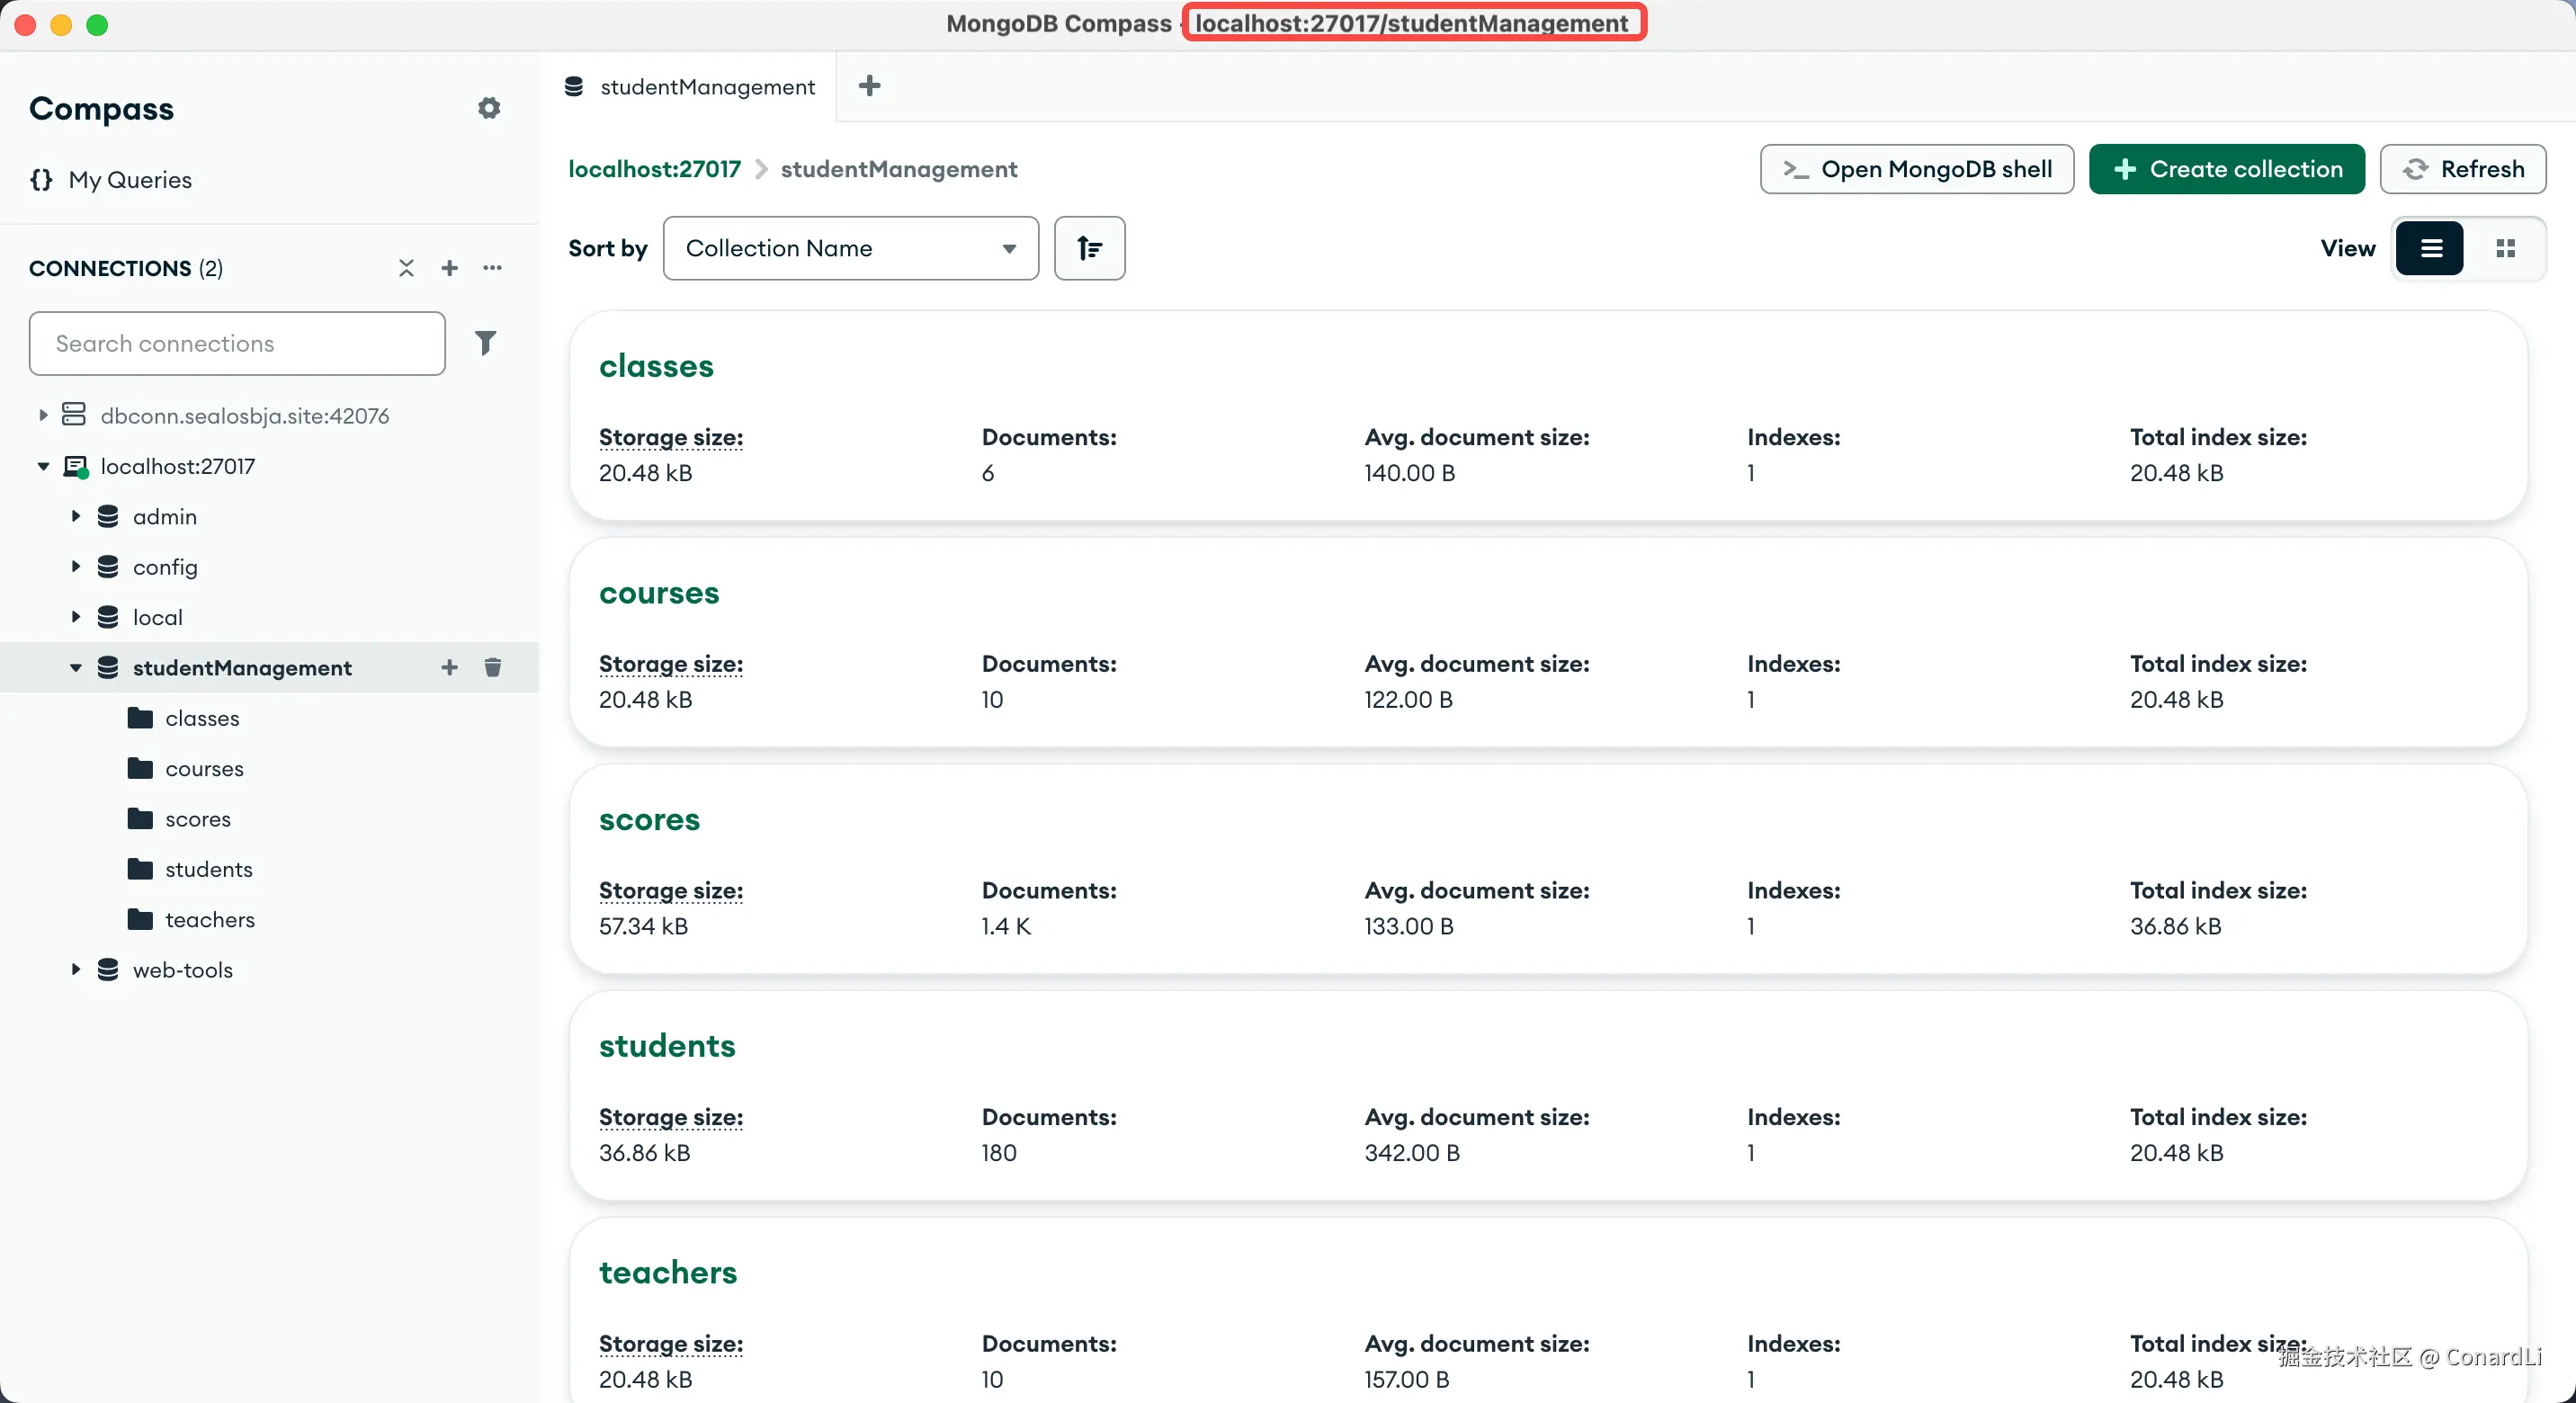Switch to list view
Image resolution: width=2576 pixels, height=1403 pixels.
click(2430, 248)
